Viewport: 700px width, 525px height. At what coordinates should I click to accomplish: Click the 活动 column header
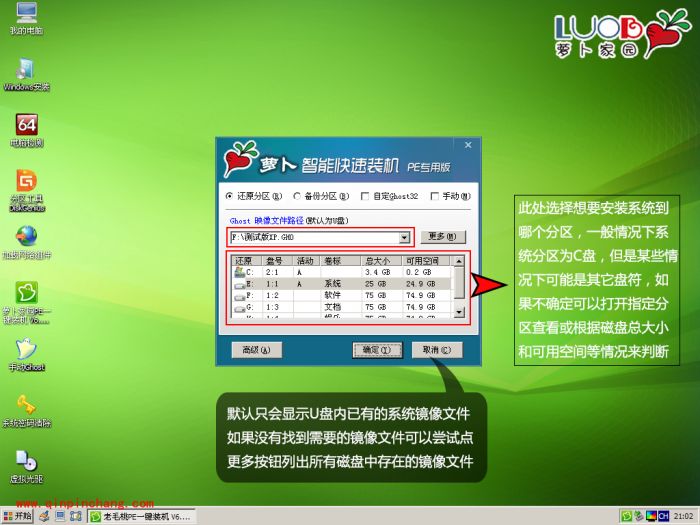[x=306, y=261]
